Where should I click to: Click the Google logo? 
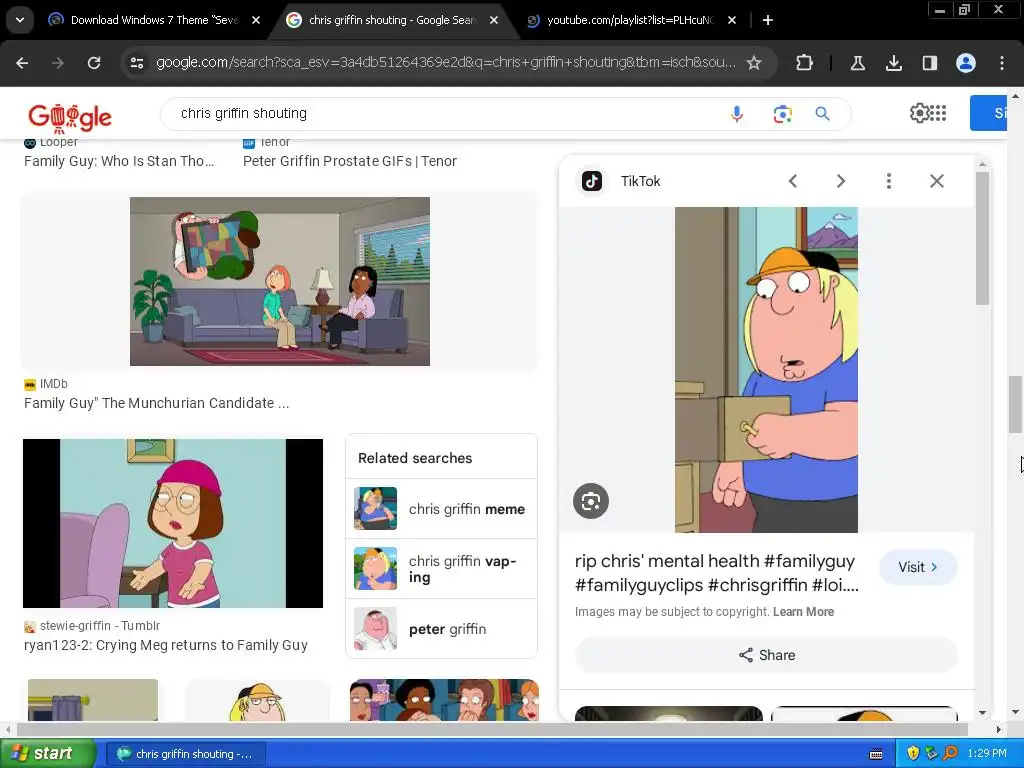tap(70, 117)
